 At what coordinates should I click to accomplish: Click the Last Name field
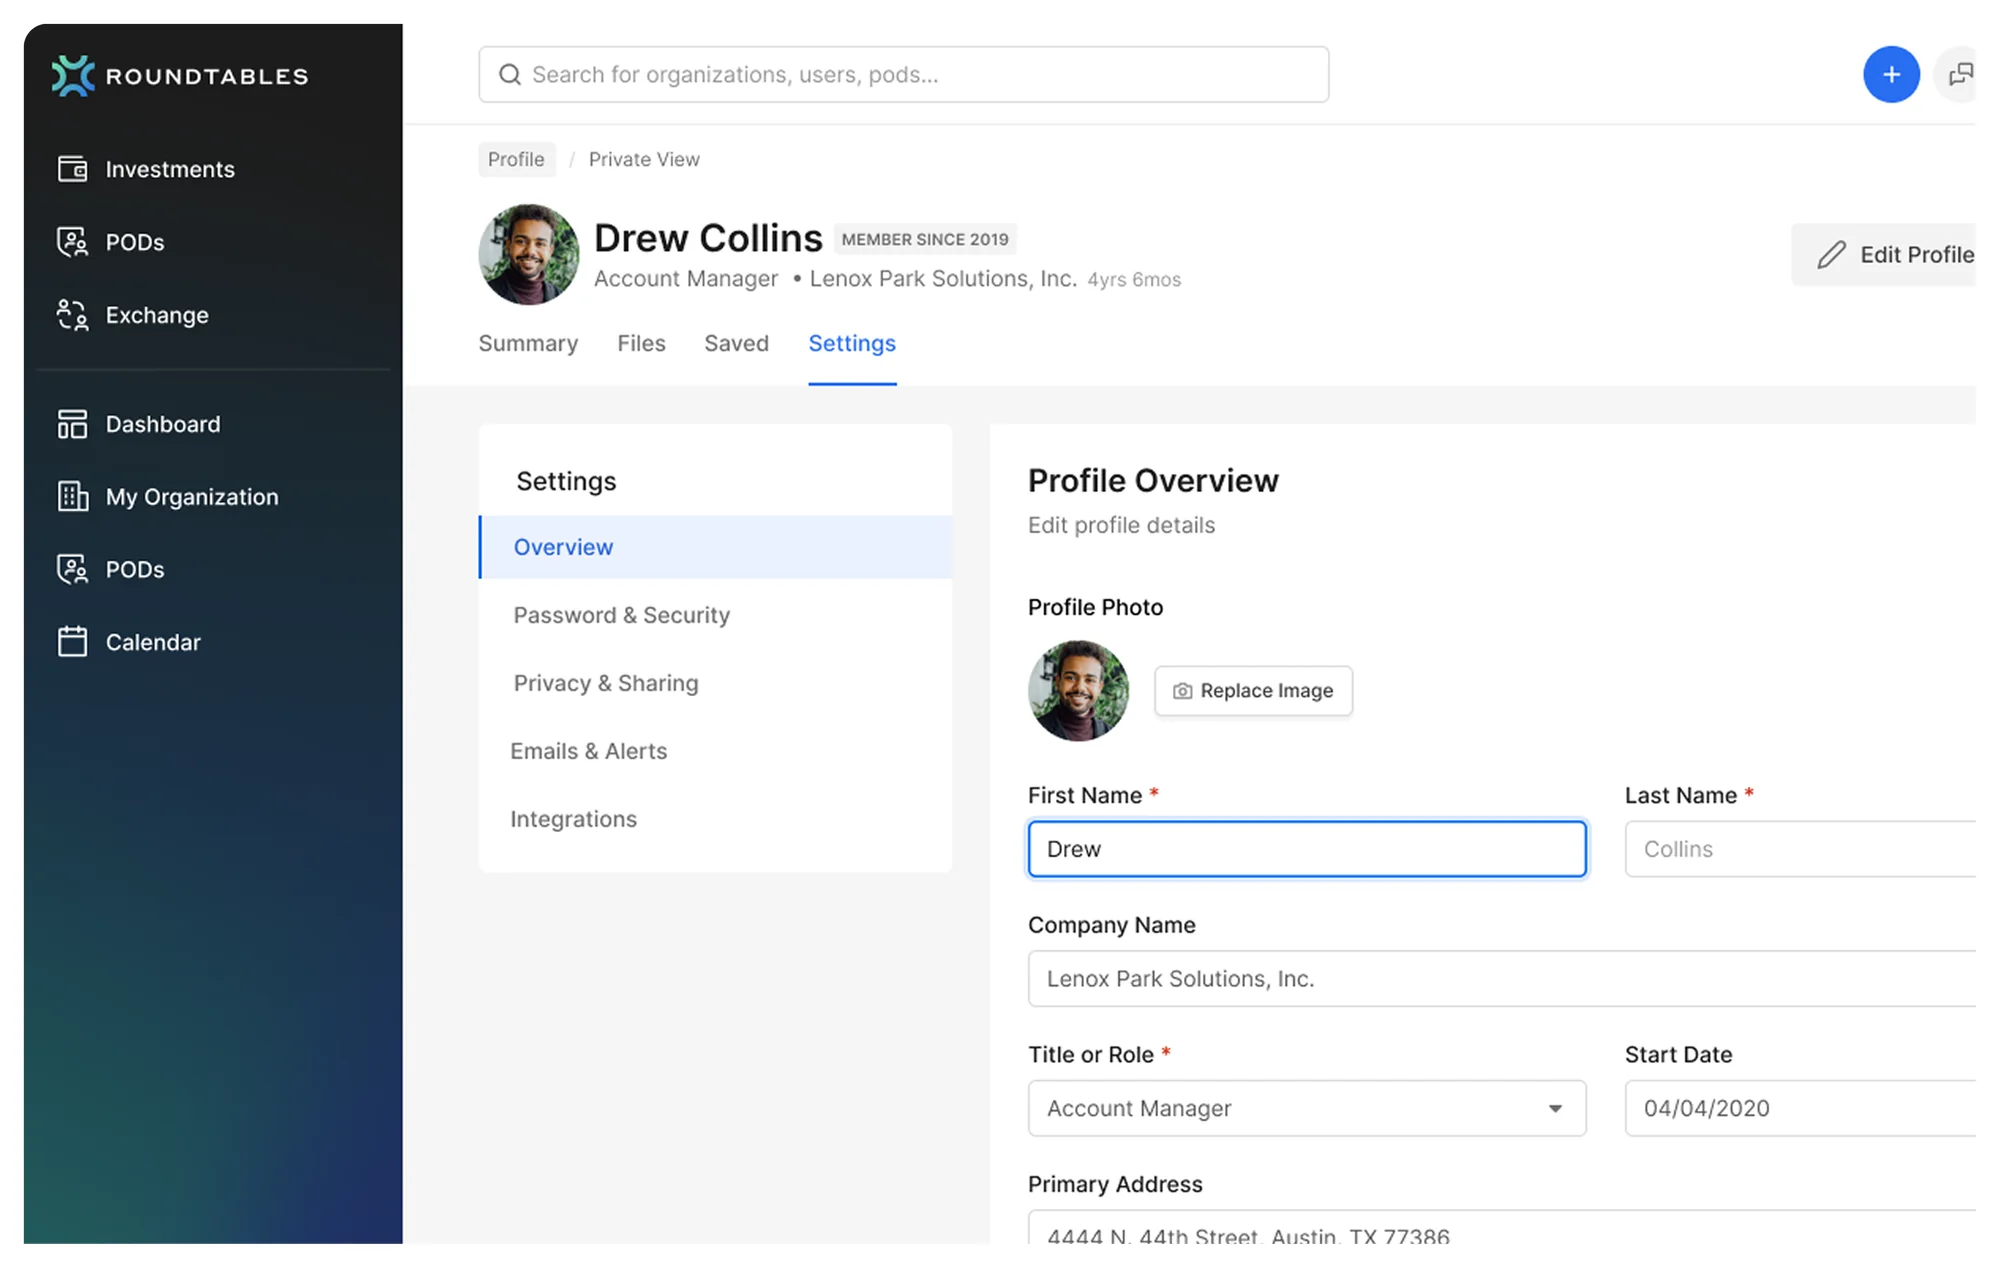pyautogui.click(x=1800, y=849)
